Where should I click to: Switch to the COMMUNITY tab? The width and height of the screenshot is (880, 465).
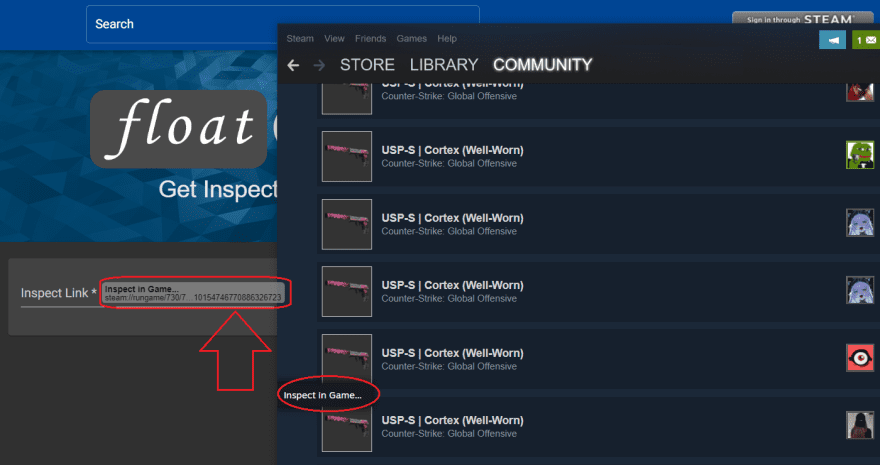coord(543,65)
